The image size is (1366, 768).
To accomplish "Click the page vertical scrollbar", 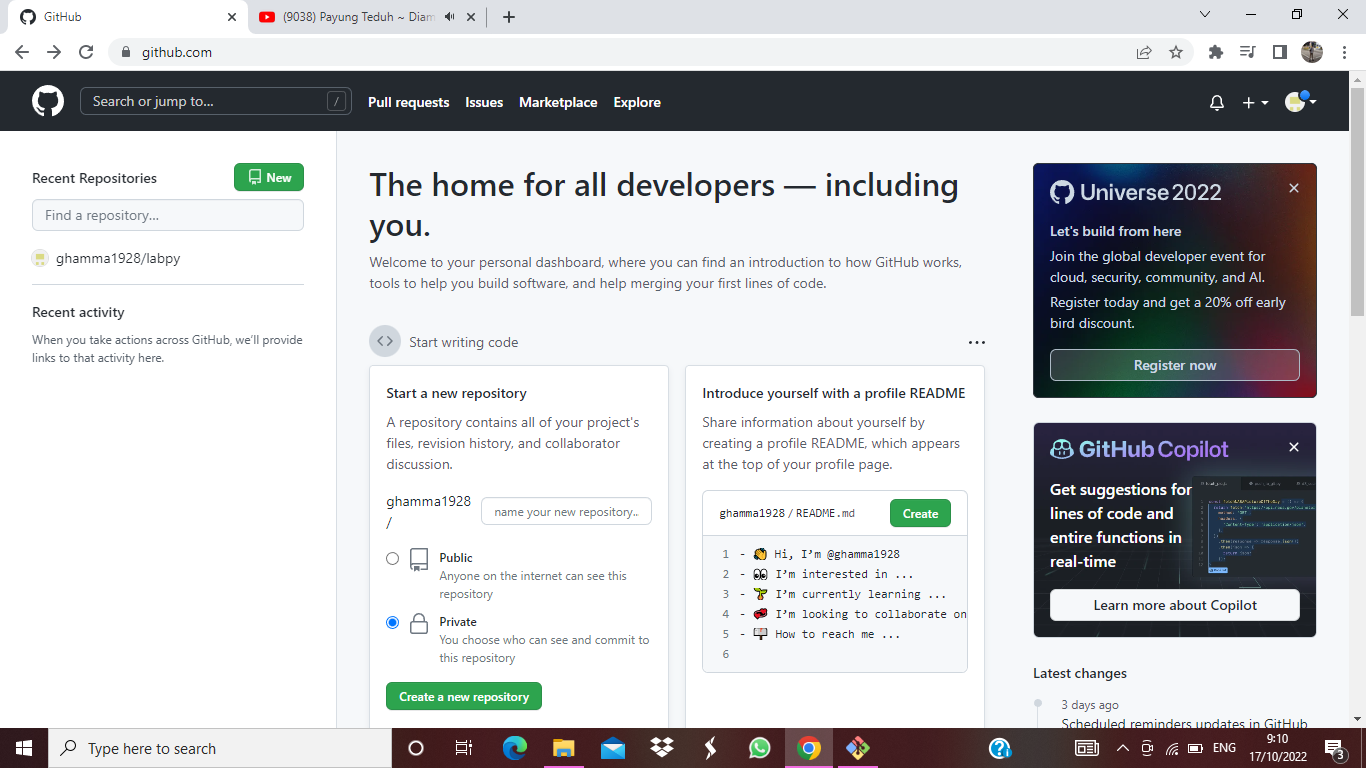I will coord(1358,200).
